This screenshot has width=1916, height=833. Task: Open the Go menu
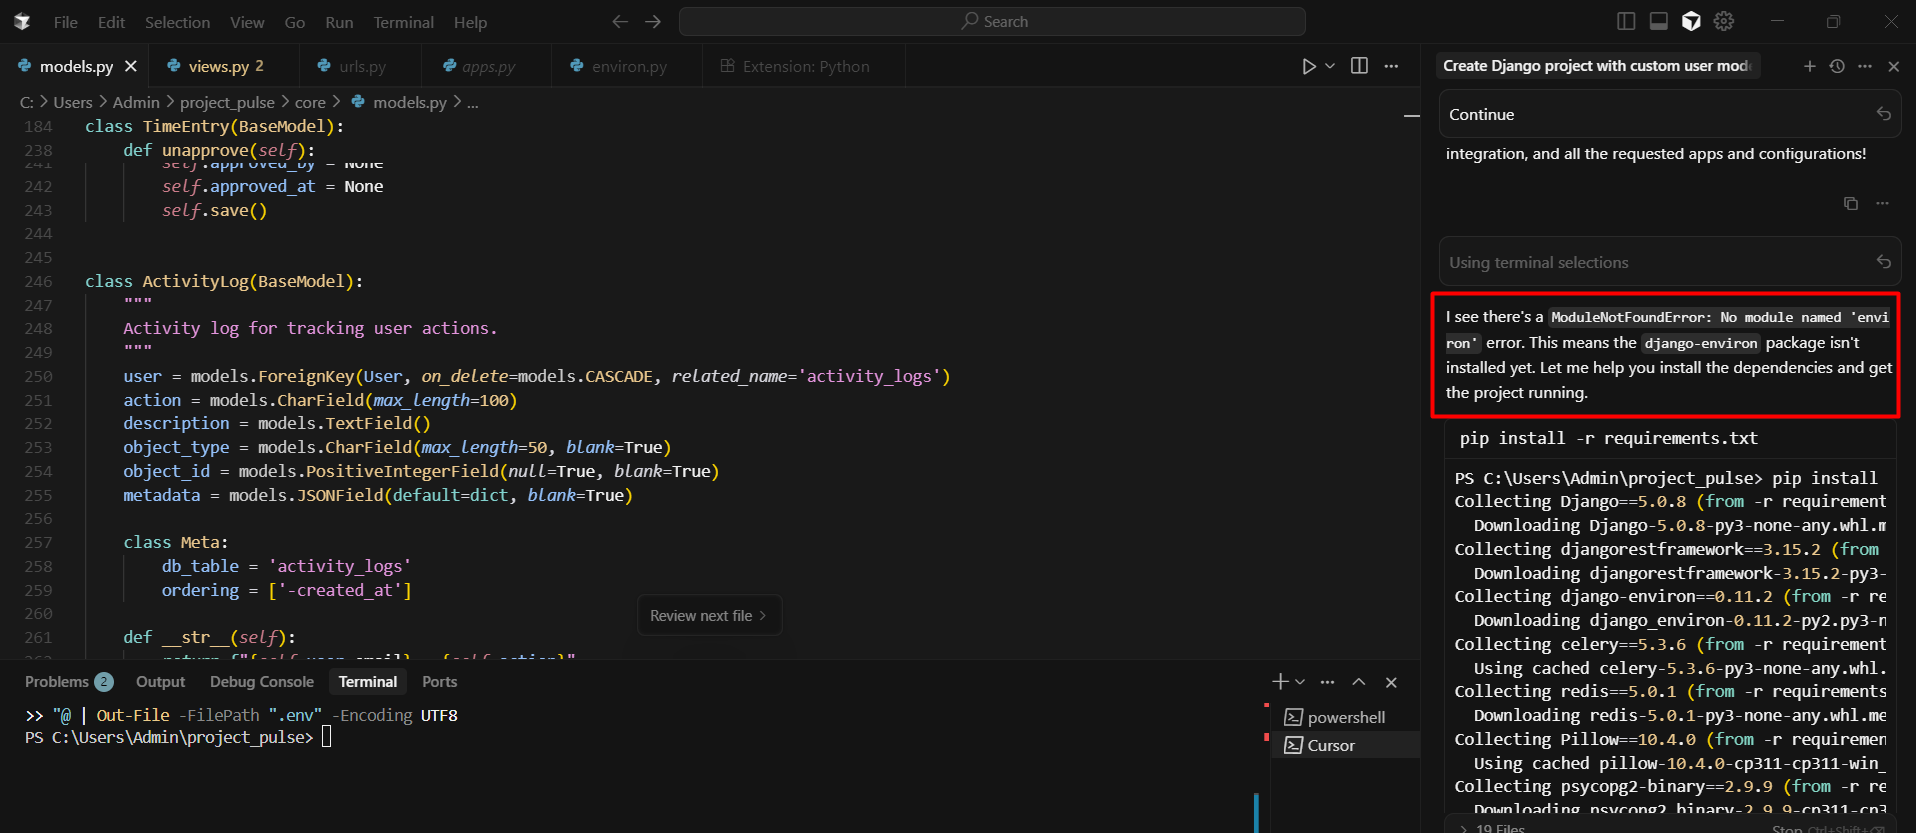(294, 22)
